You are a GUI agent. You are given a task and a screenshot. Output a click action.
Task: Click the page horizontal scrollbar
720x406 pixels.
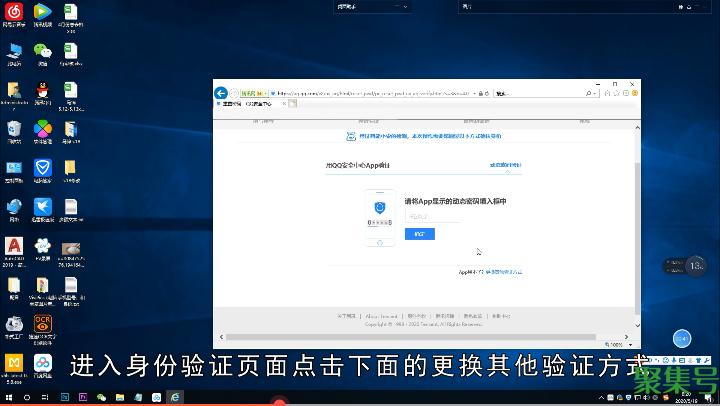[x=420, y=336]
